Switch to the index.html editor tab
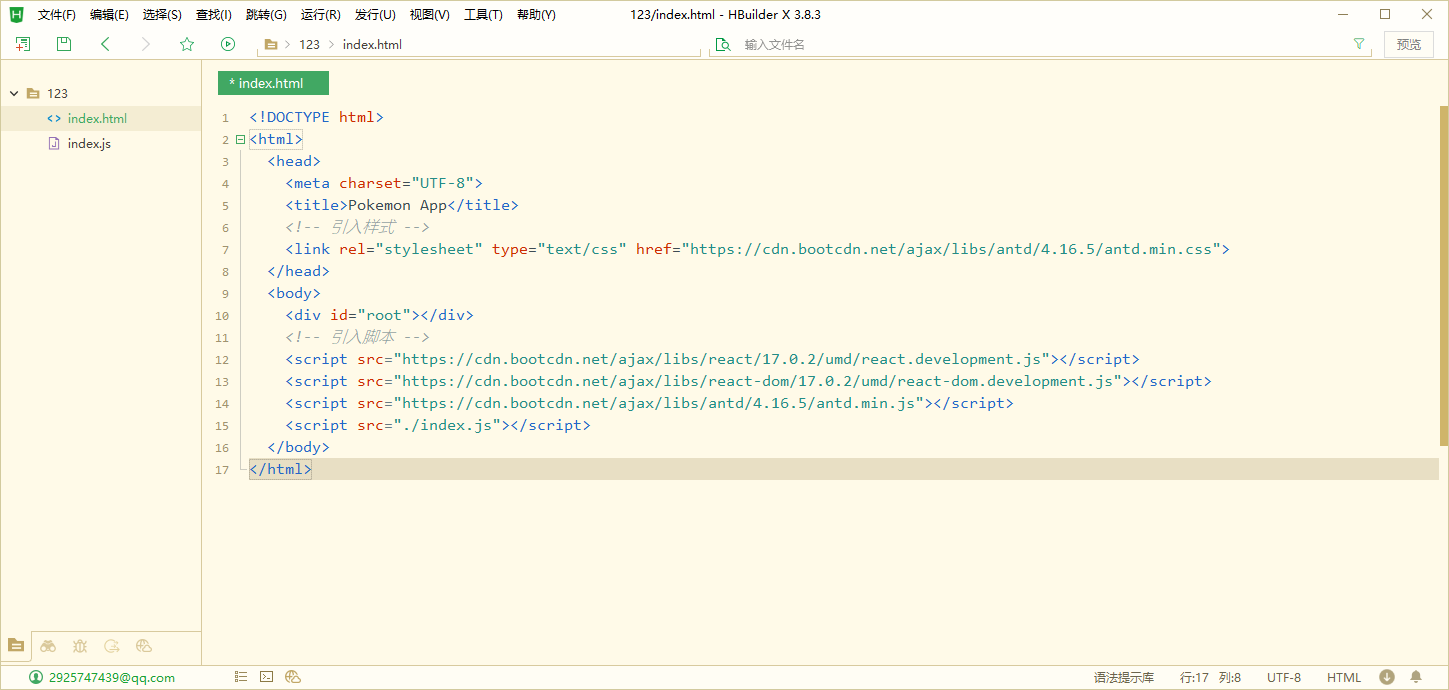Image resolution: width=1449 pixels, height=690 pixels. click(x=272, y=83)
